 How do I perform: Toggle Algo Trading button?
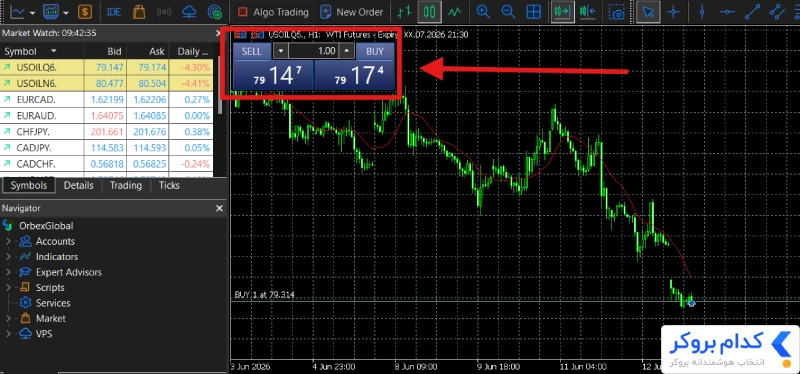tap(273, 12)
